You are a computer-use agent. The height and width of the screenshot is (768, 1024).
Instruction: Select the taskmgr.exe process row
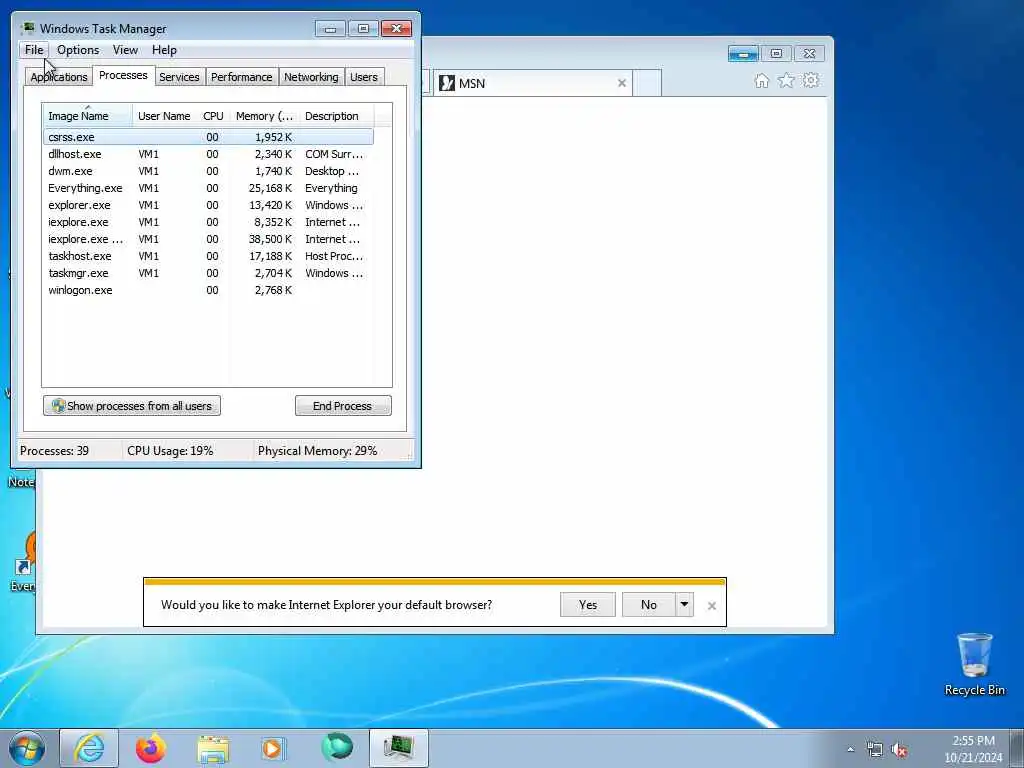tap(208, 273)
